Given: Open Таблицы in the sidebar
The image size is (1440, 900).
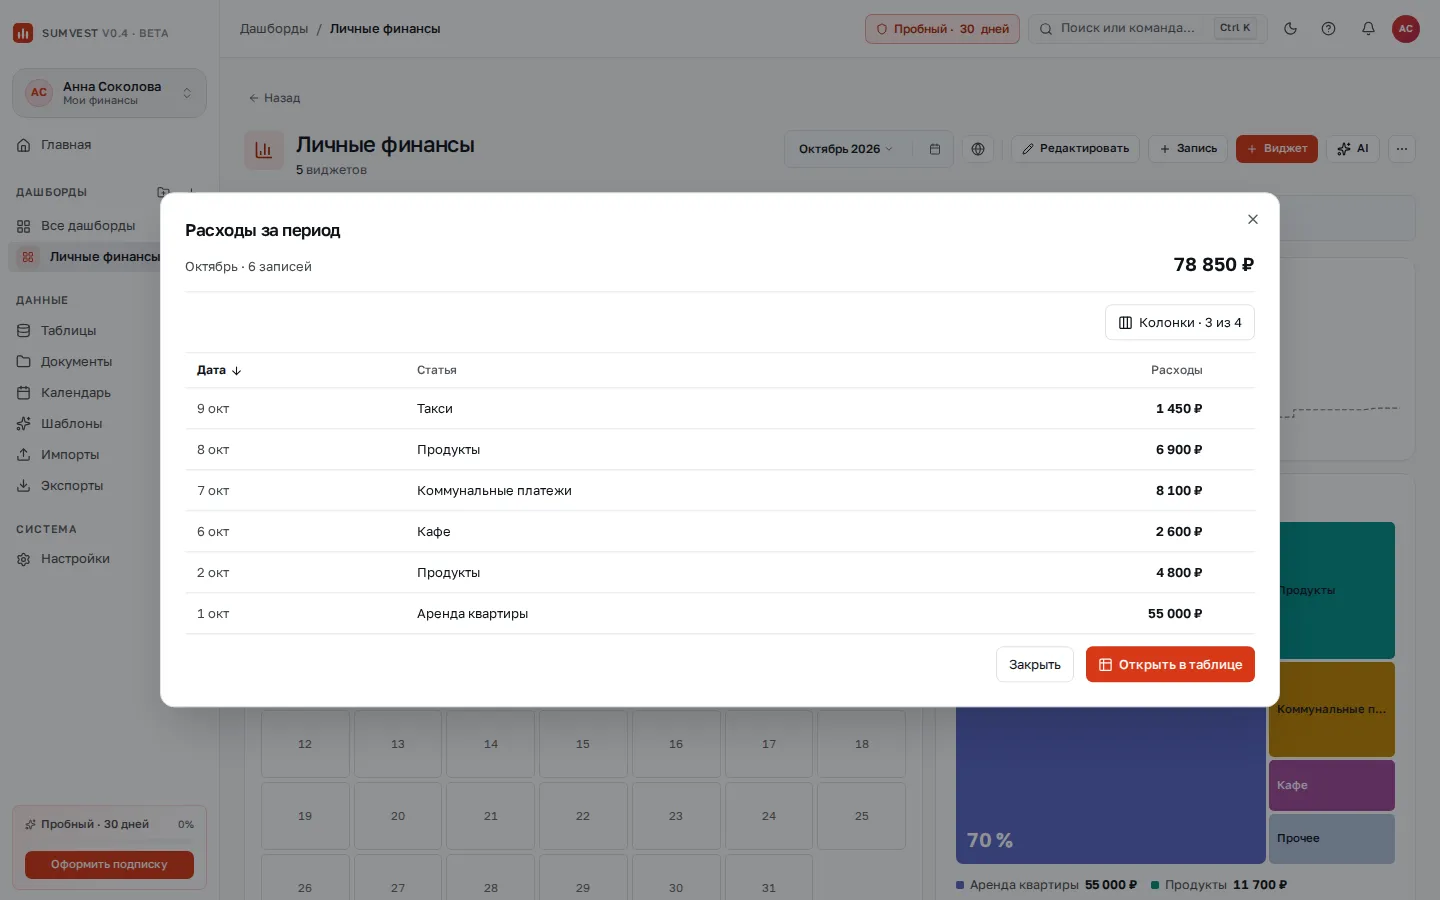Looking at the screenshot, I should pos(68,331).
